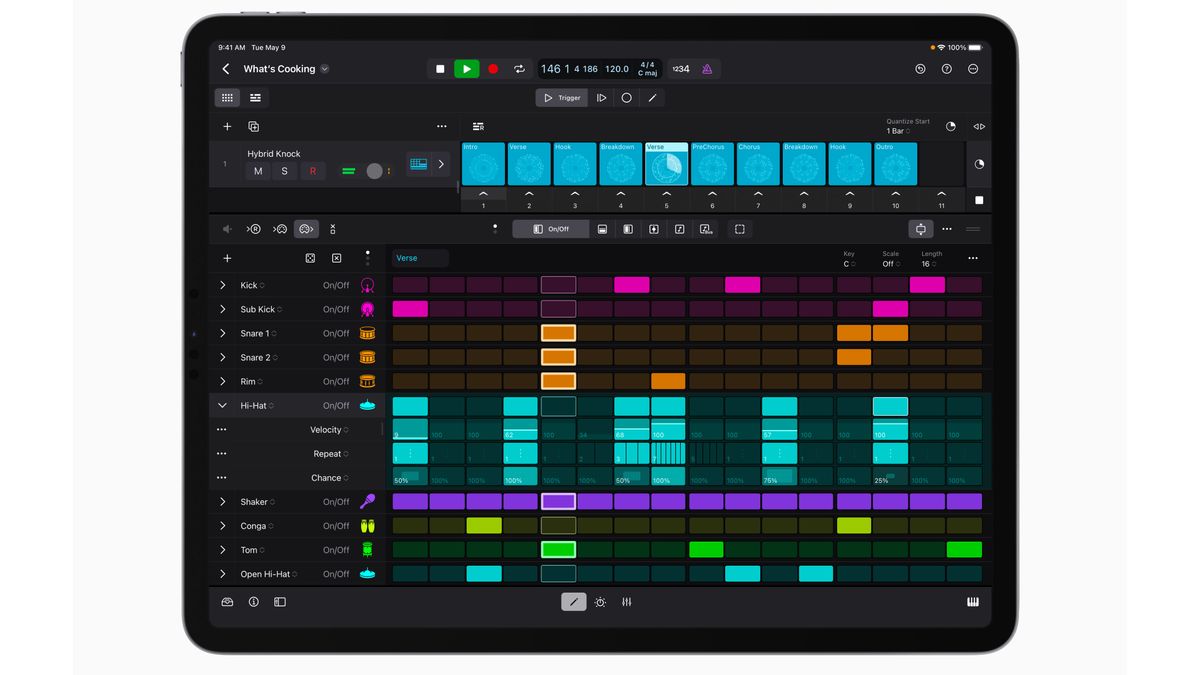Arm recording on Hybrid Knock with the R button
This screenshot has height=675, width=1200.
pos(312,172)
